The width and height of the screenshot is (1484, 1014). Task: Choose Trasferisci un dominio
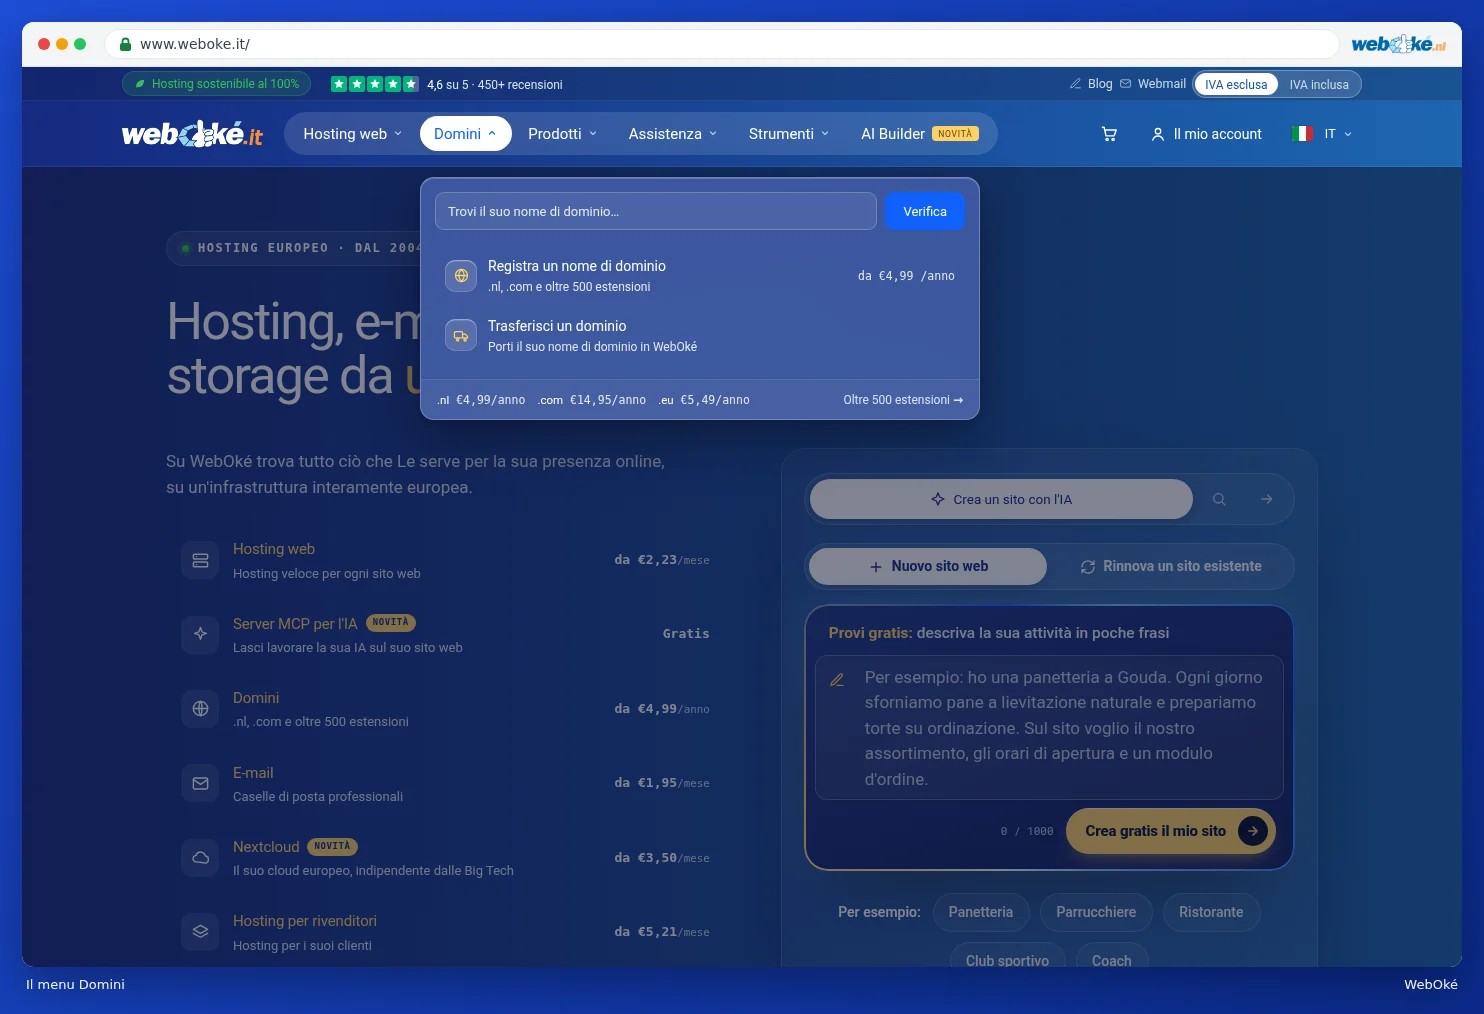point(700,336)
